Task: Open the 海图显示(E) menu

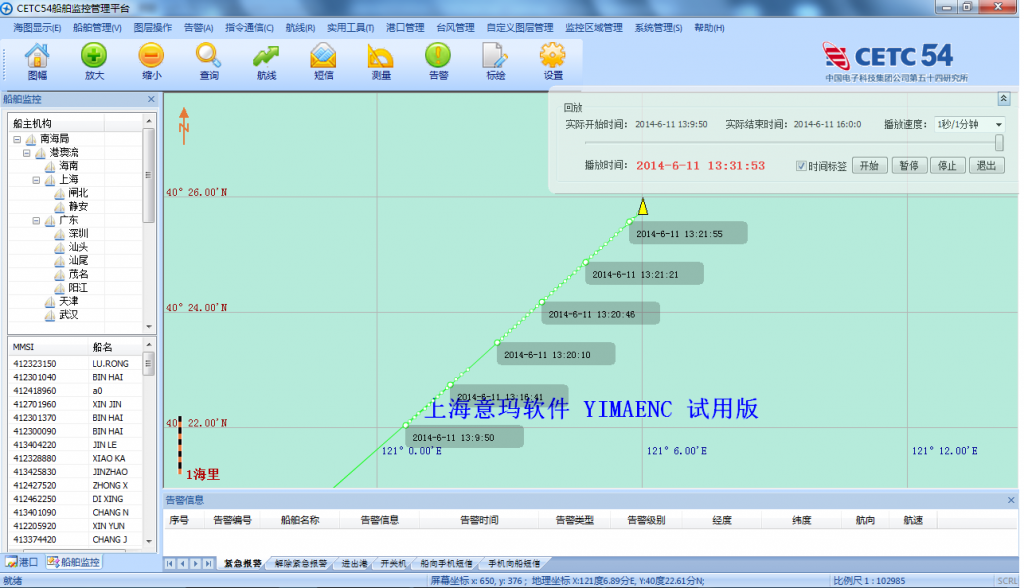Action: point(37,27)
